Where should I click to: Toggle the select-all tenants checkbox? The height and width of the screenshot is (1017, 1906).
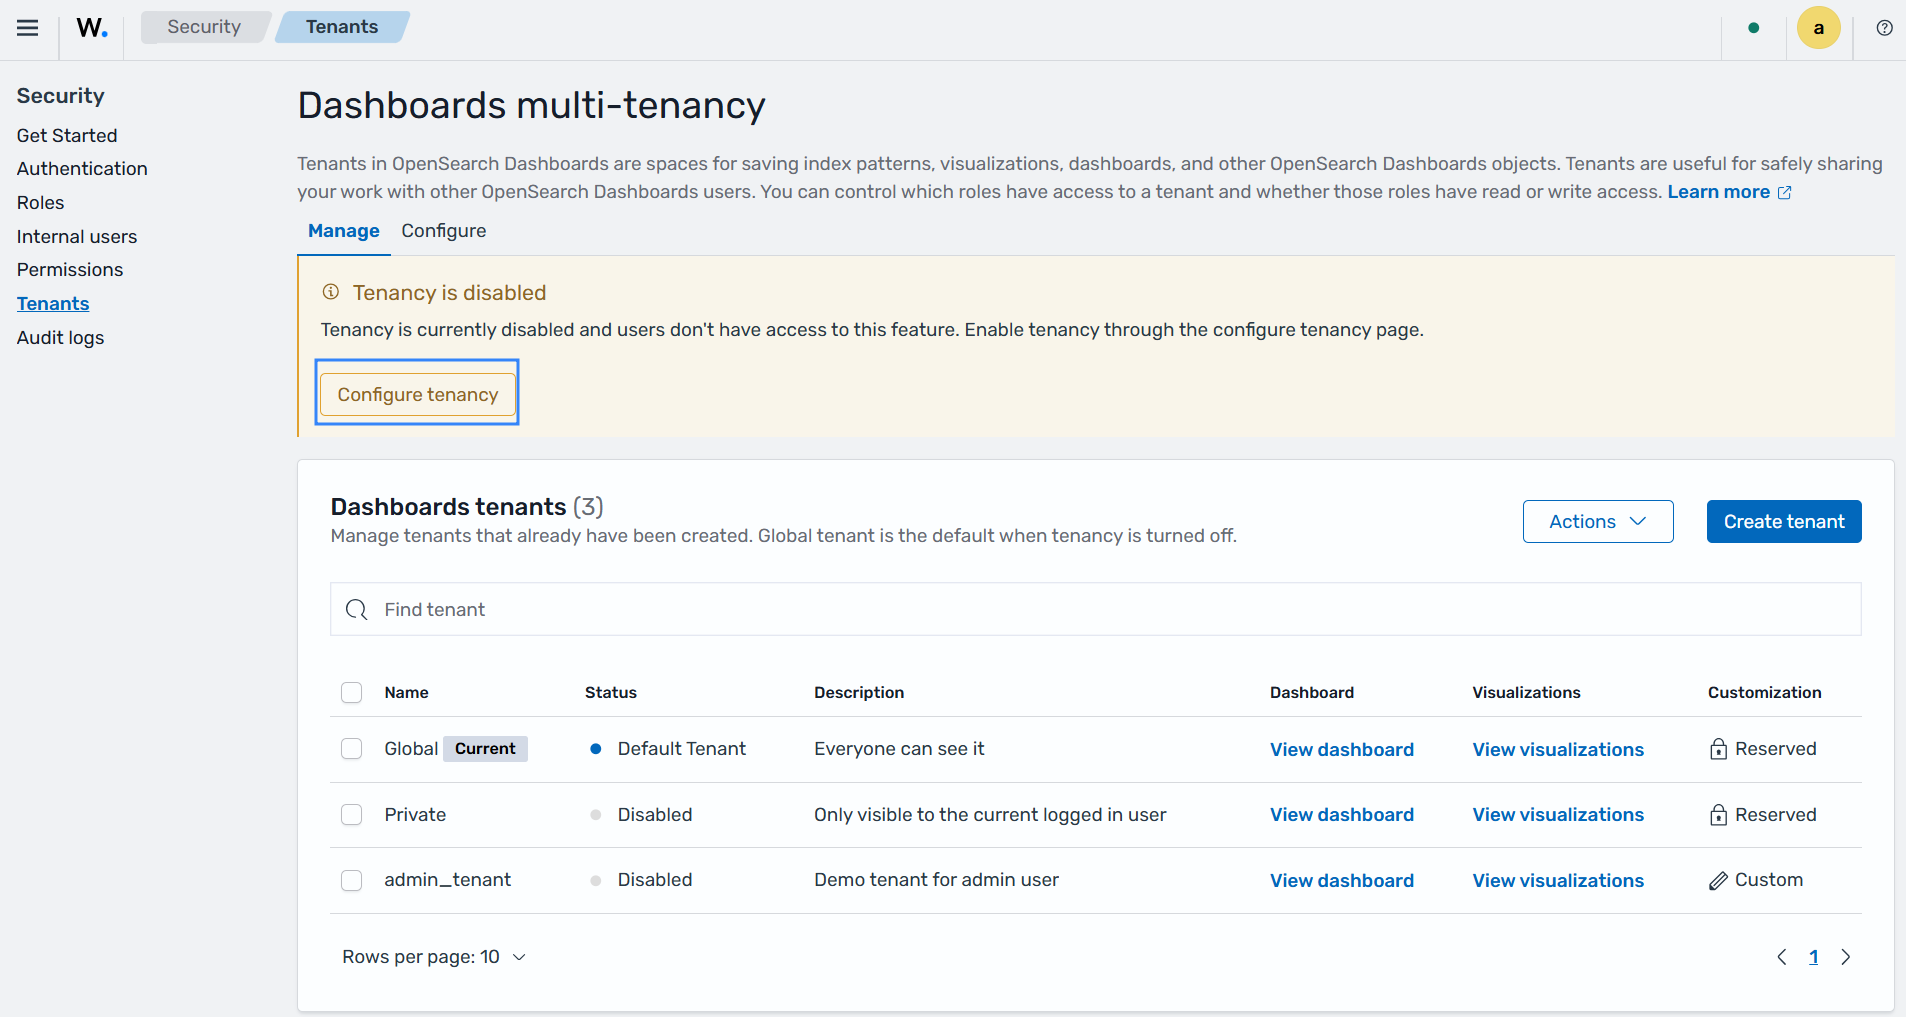351,692
